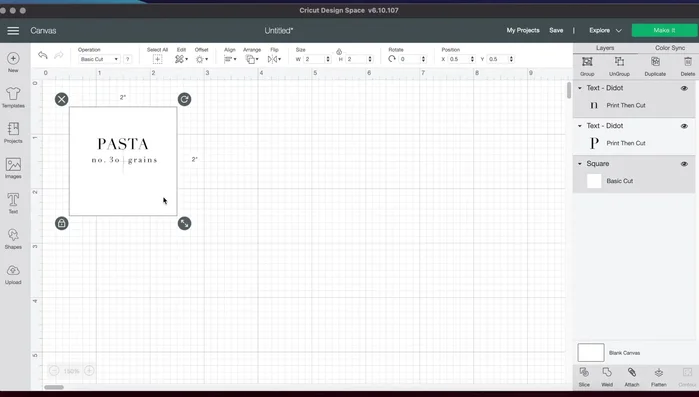Click the Height size field
The width and height of the screenshot is (699, 397).
[x=356, y=59]
